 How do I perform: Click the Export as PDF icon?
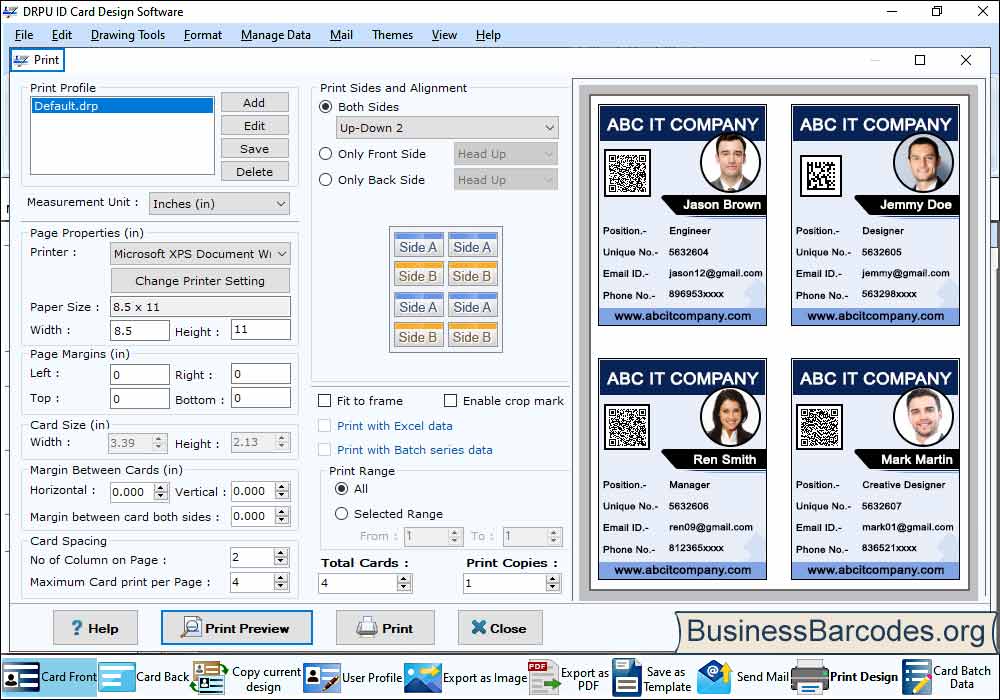tap(544, 678)
